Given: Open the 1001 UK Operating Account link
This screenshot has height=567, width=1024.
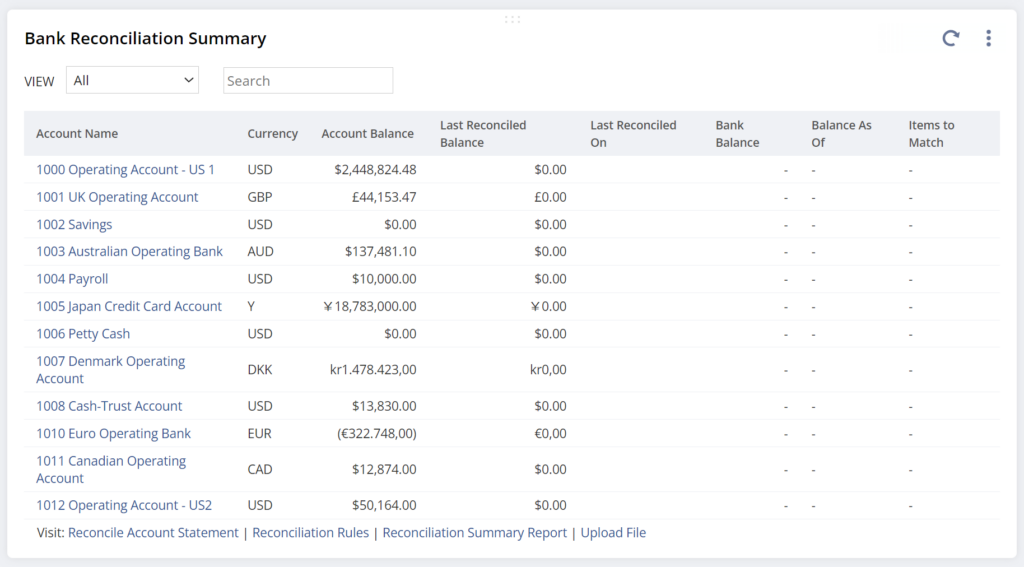Looking at the screenshot, I should (x=117, y=197).
